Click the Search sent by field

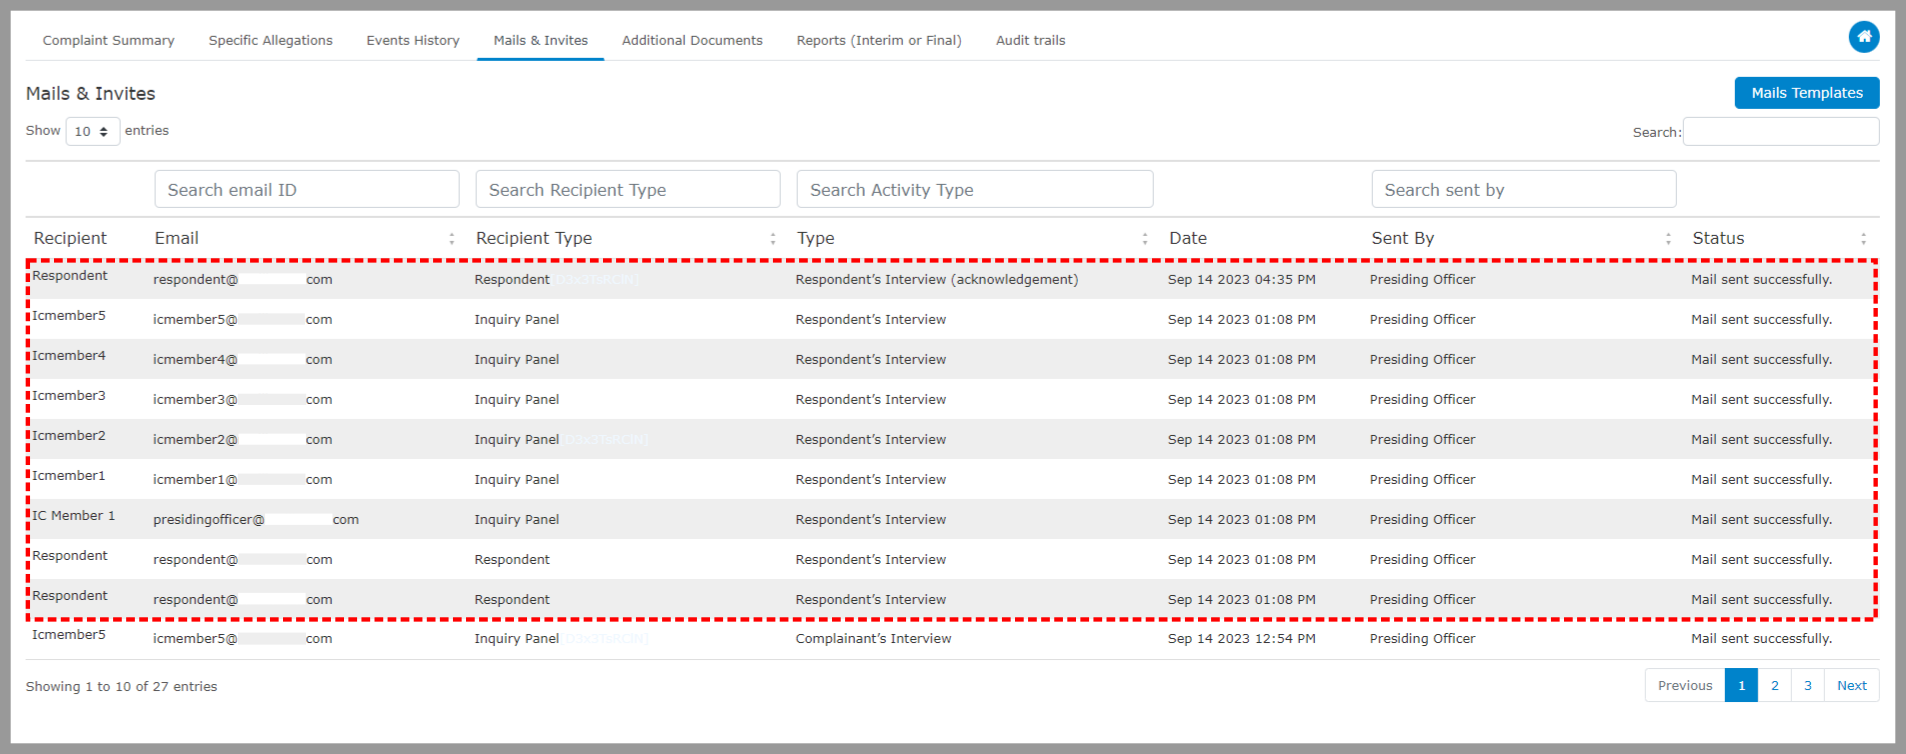pyautogui.click(x=1523, y=190)
